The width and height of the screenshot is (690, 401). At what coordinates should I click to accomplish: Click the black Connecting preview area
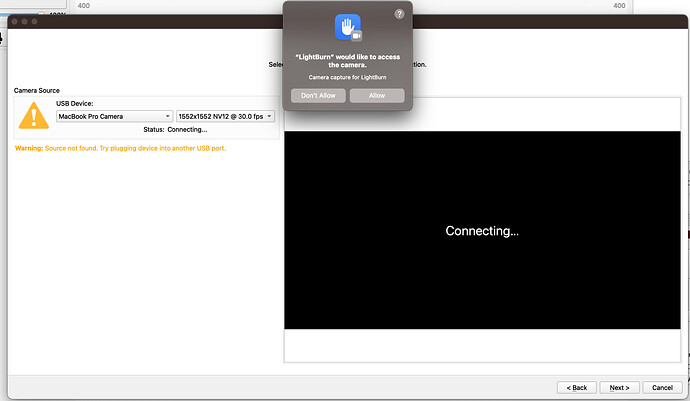[482, 230]
